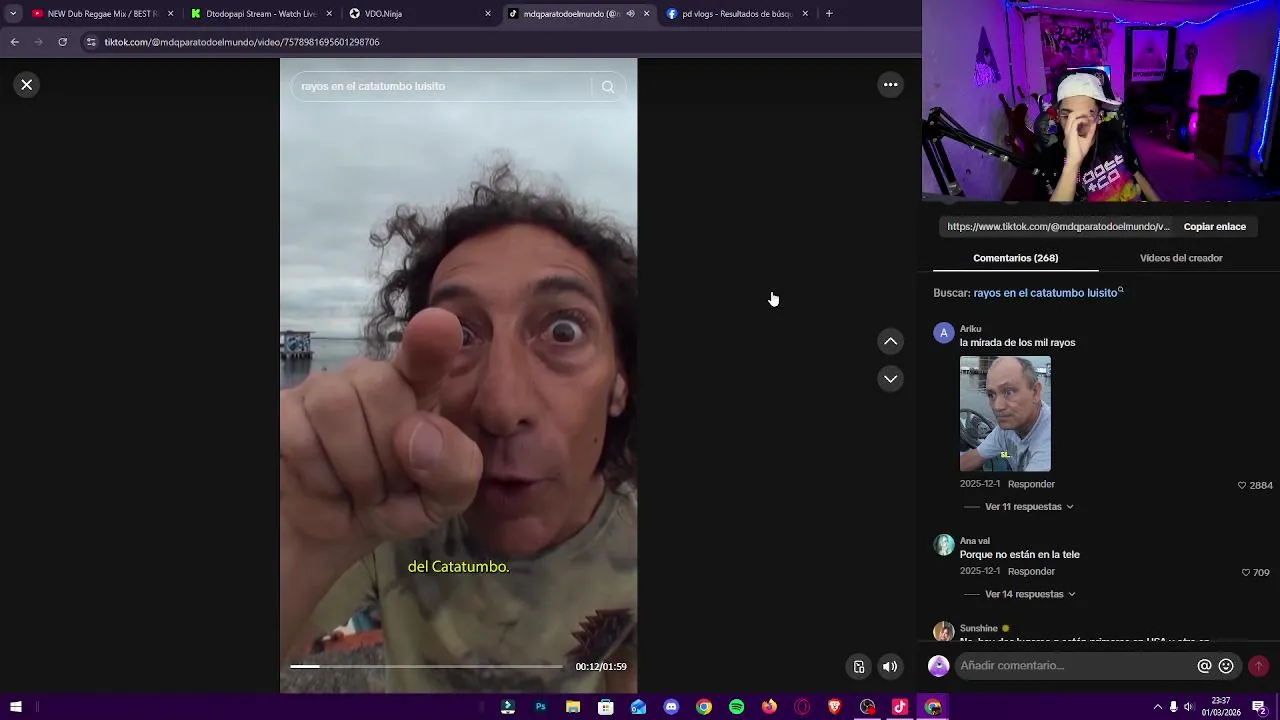The width and height of the screenshot is (1280, 720).
Task: Open Photoshop from the taskbar
Action: [x=540, y=707]
